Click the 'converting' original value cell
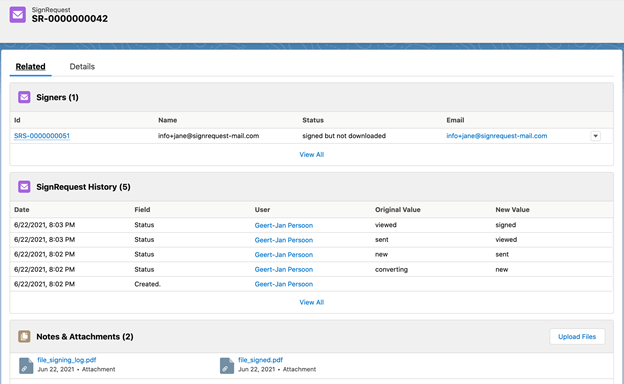The height and width of the screenshot is (384, 624). click(x=391, y=269)
